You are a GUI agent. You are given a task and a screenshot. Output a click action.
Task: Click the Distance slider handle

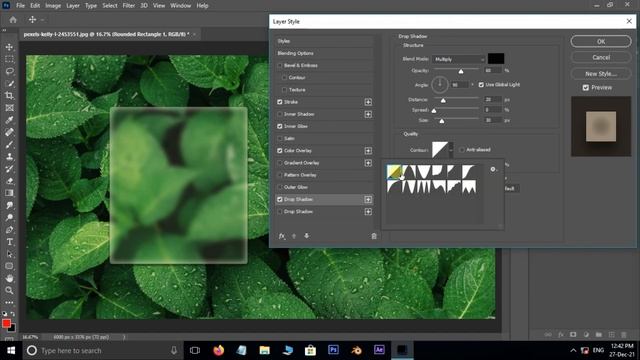tap(443, 100)
